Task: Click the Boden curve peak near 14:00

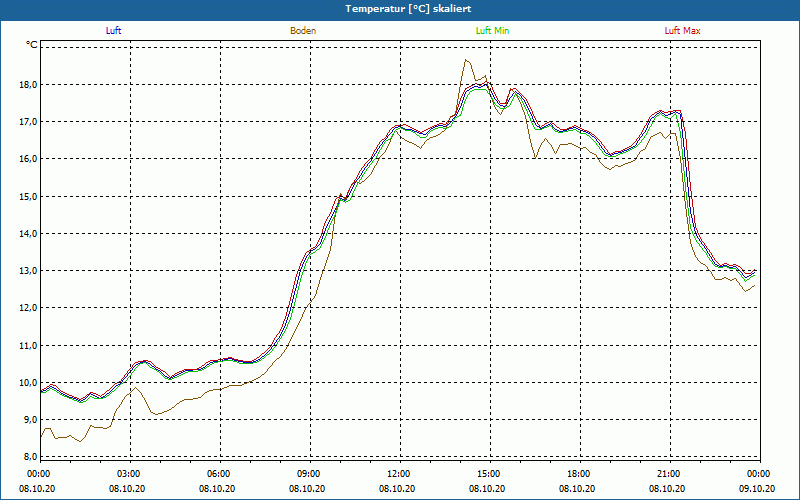Action: (x=465, y=60)
